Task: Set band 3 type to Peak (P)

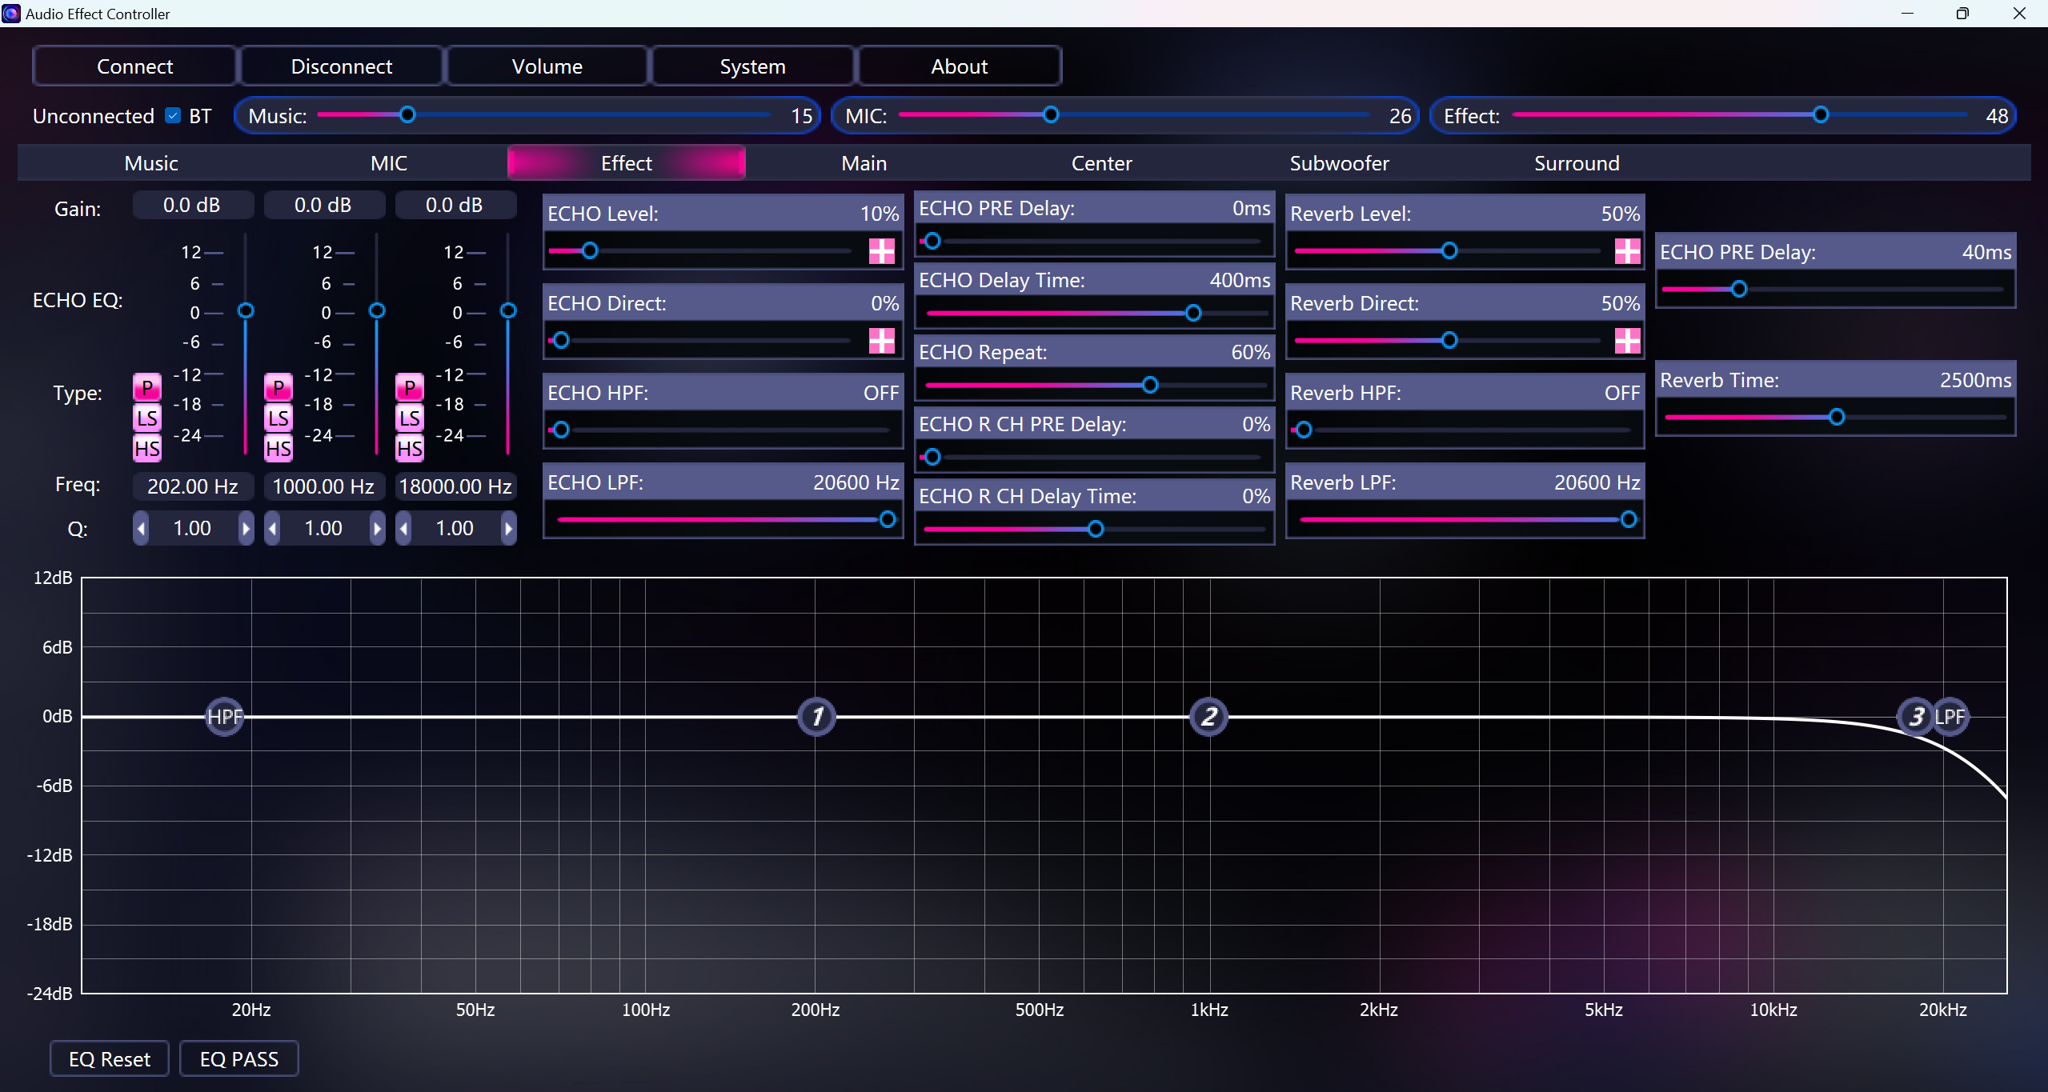Action: (x=409, y=387)
